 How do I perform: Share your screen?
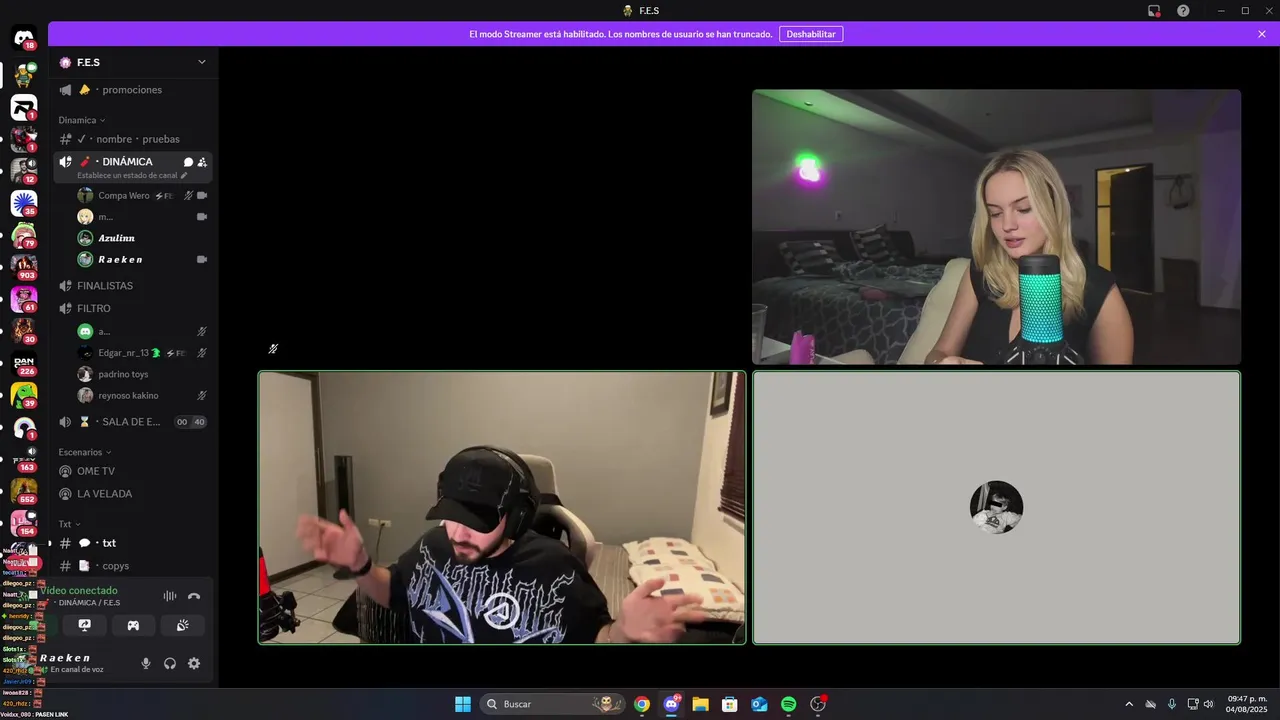tap(85, 625)
